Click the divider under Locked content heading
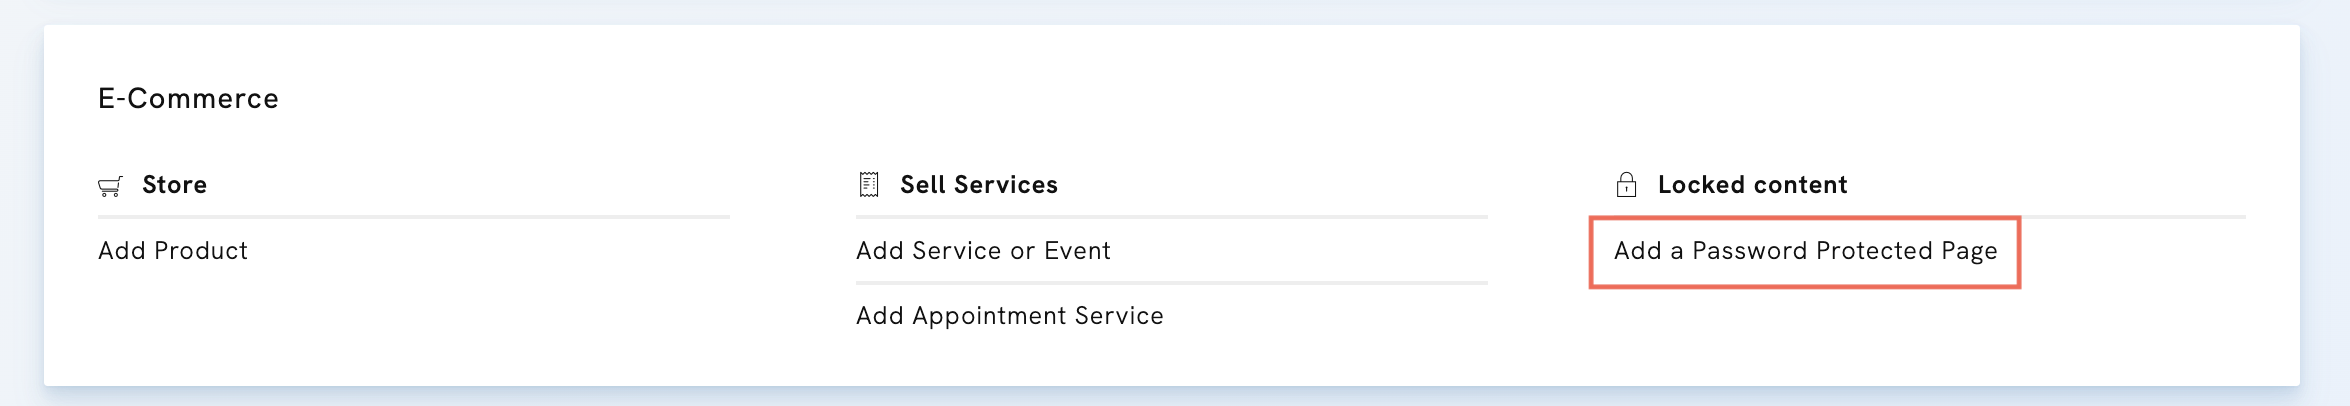Viewport: 2350px width, 406px height. point(2130,216)
